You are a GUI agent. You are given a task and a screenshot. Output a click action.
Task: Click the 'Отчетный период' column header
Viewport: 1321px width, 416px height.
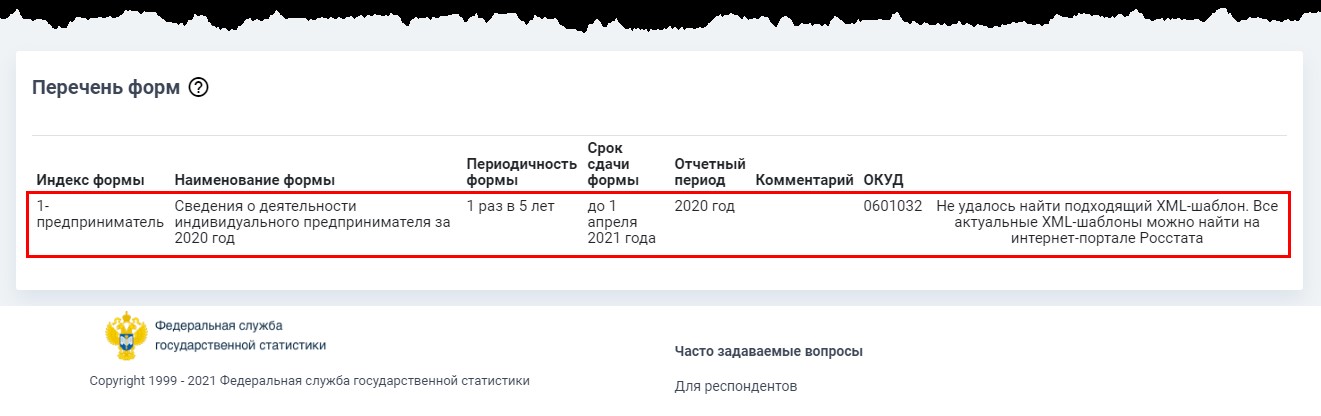710,172
